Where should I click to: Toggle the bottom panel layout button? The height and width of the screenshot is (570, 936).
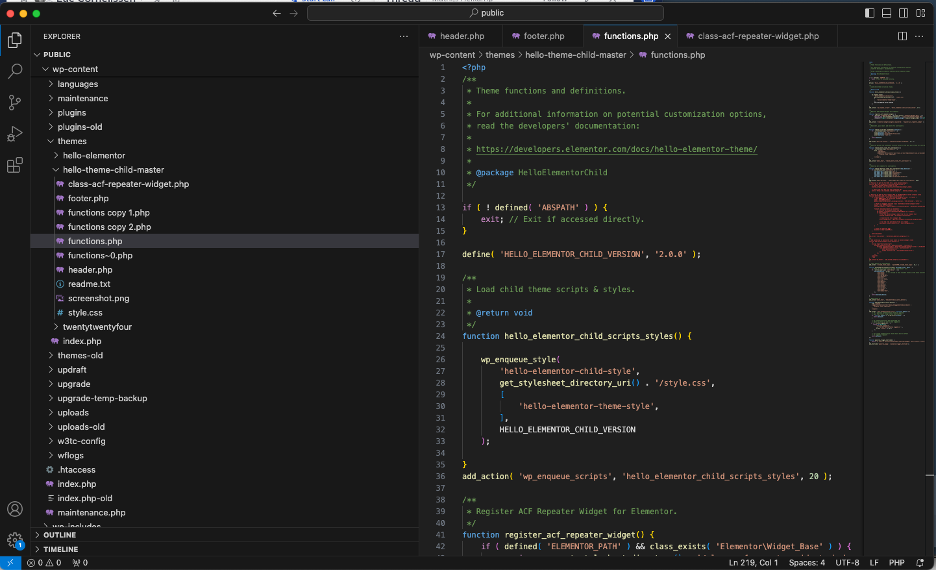(886, 13)
